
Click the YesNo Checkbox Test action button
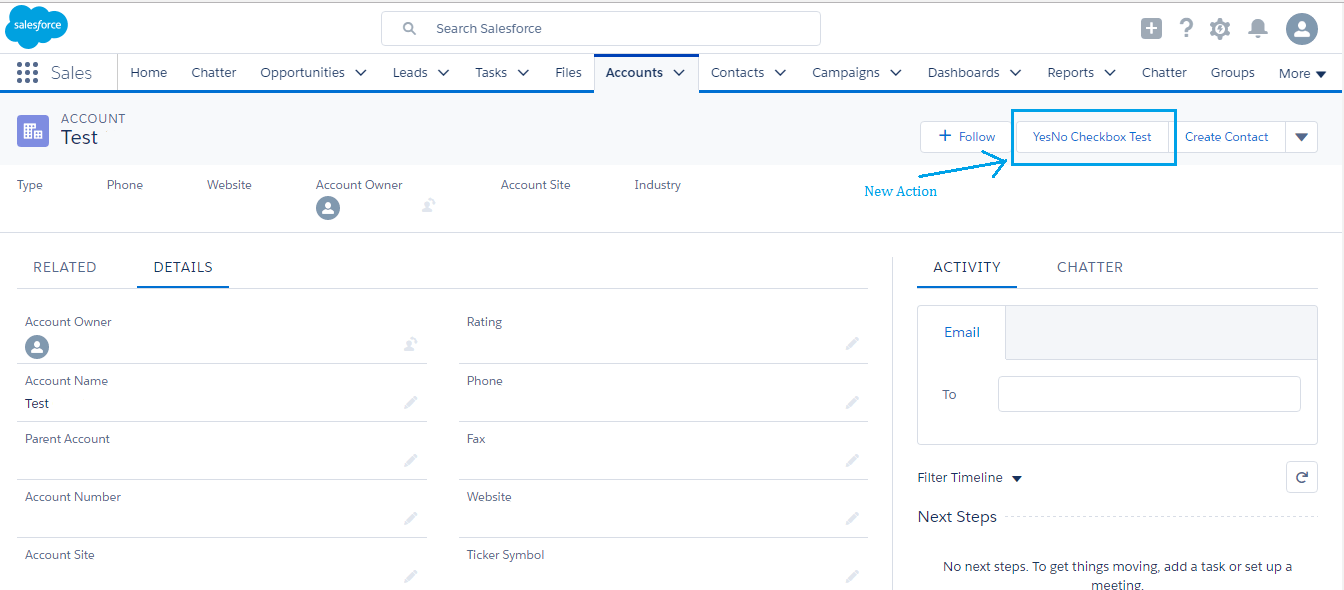[1093, 136]
